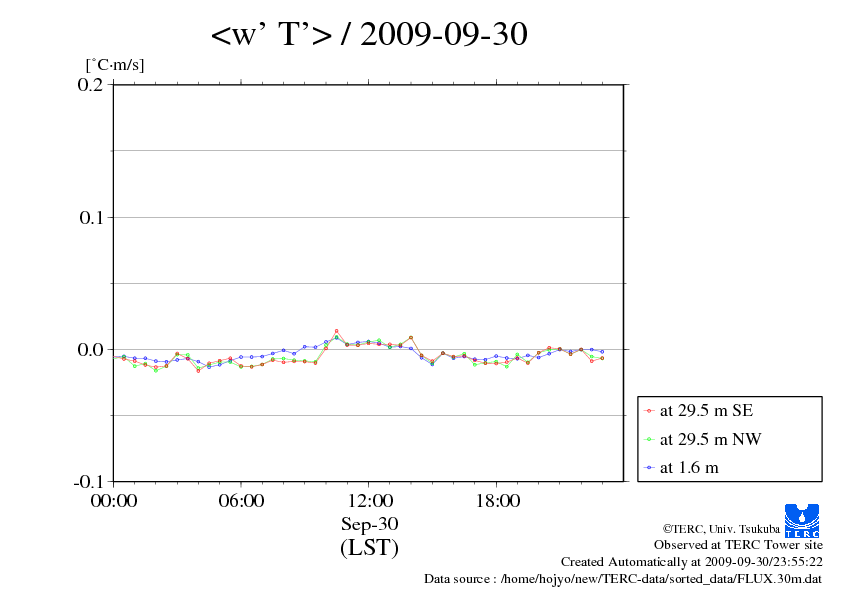Click the TERC logo icon

pos(802,521)
